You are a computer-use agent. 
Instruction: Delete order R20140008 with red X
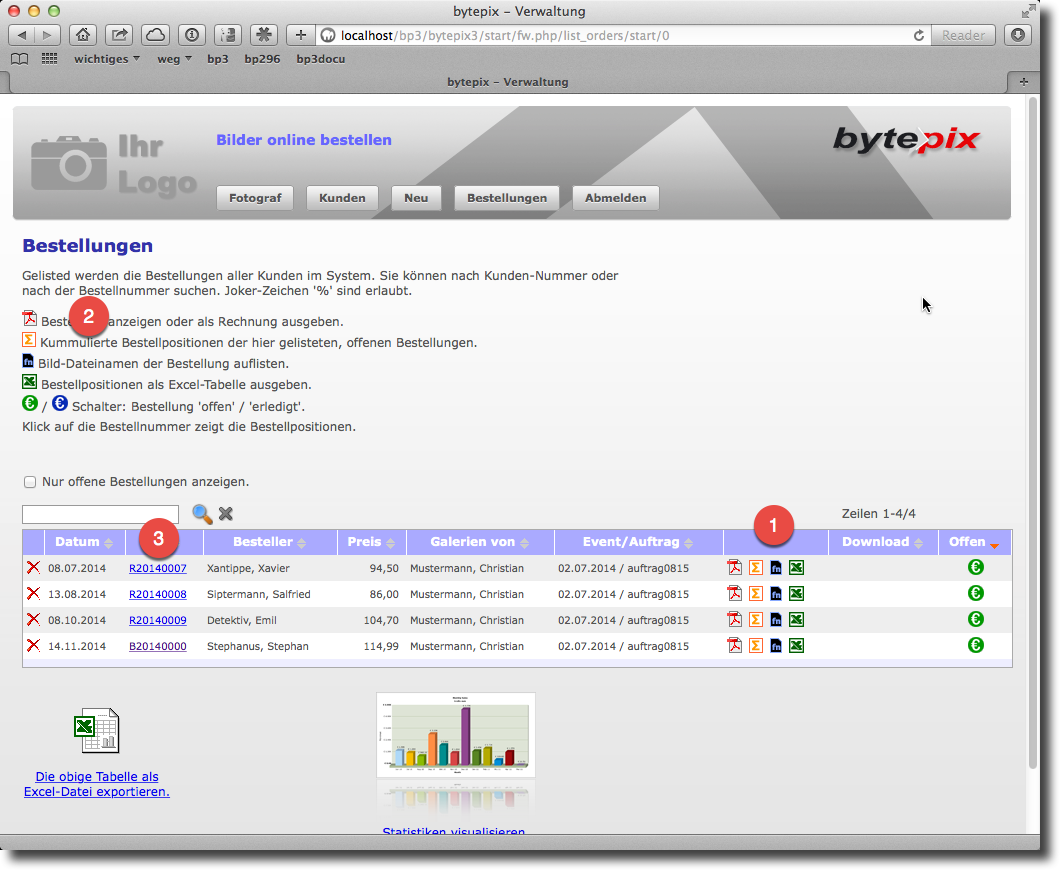coord(33,594)
